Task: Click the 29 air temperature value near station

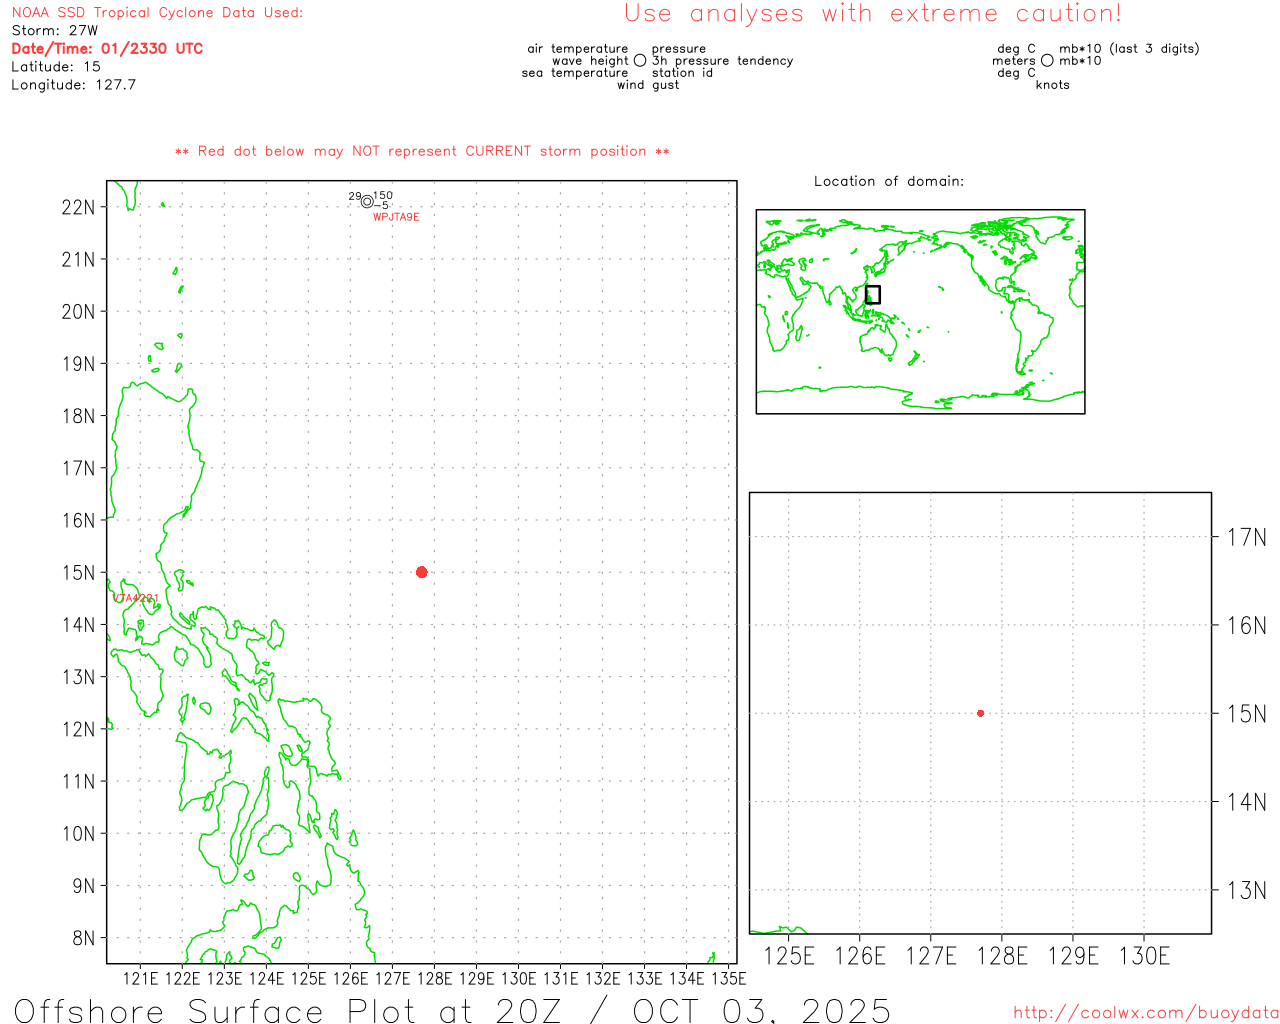Action: point(354,196)
